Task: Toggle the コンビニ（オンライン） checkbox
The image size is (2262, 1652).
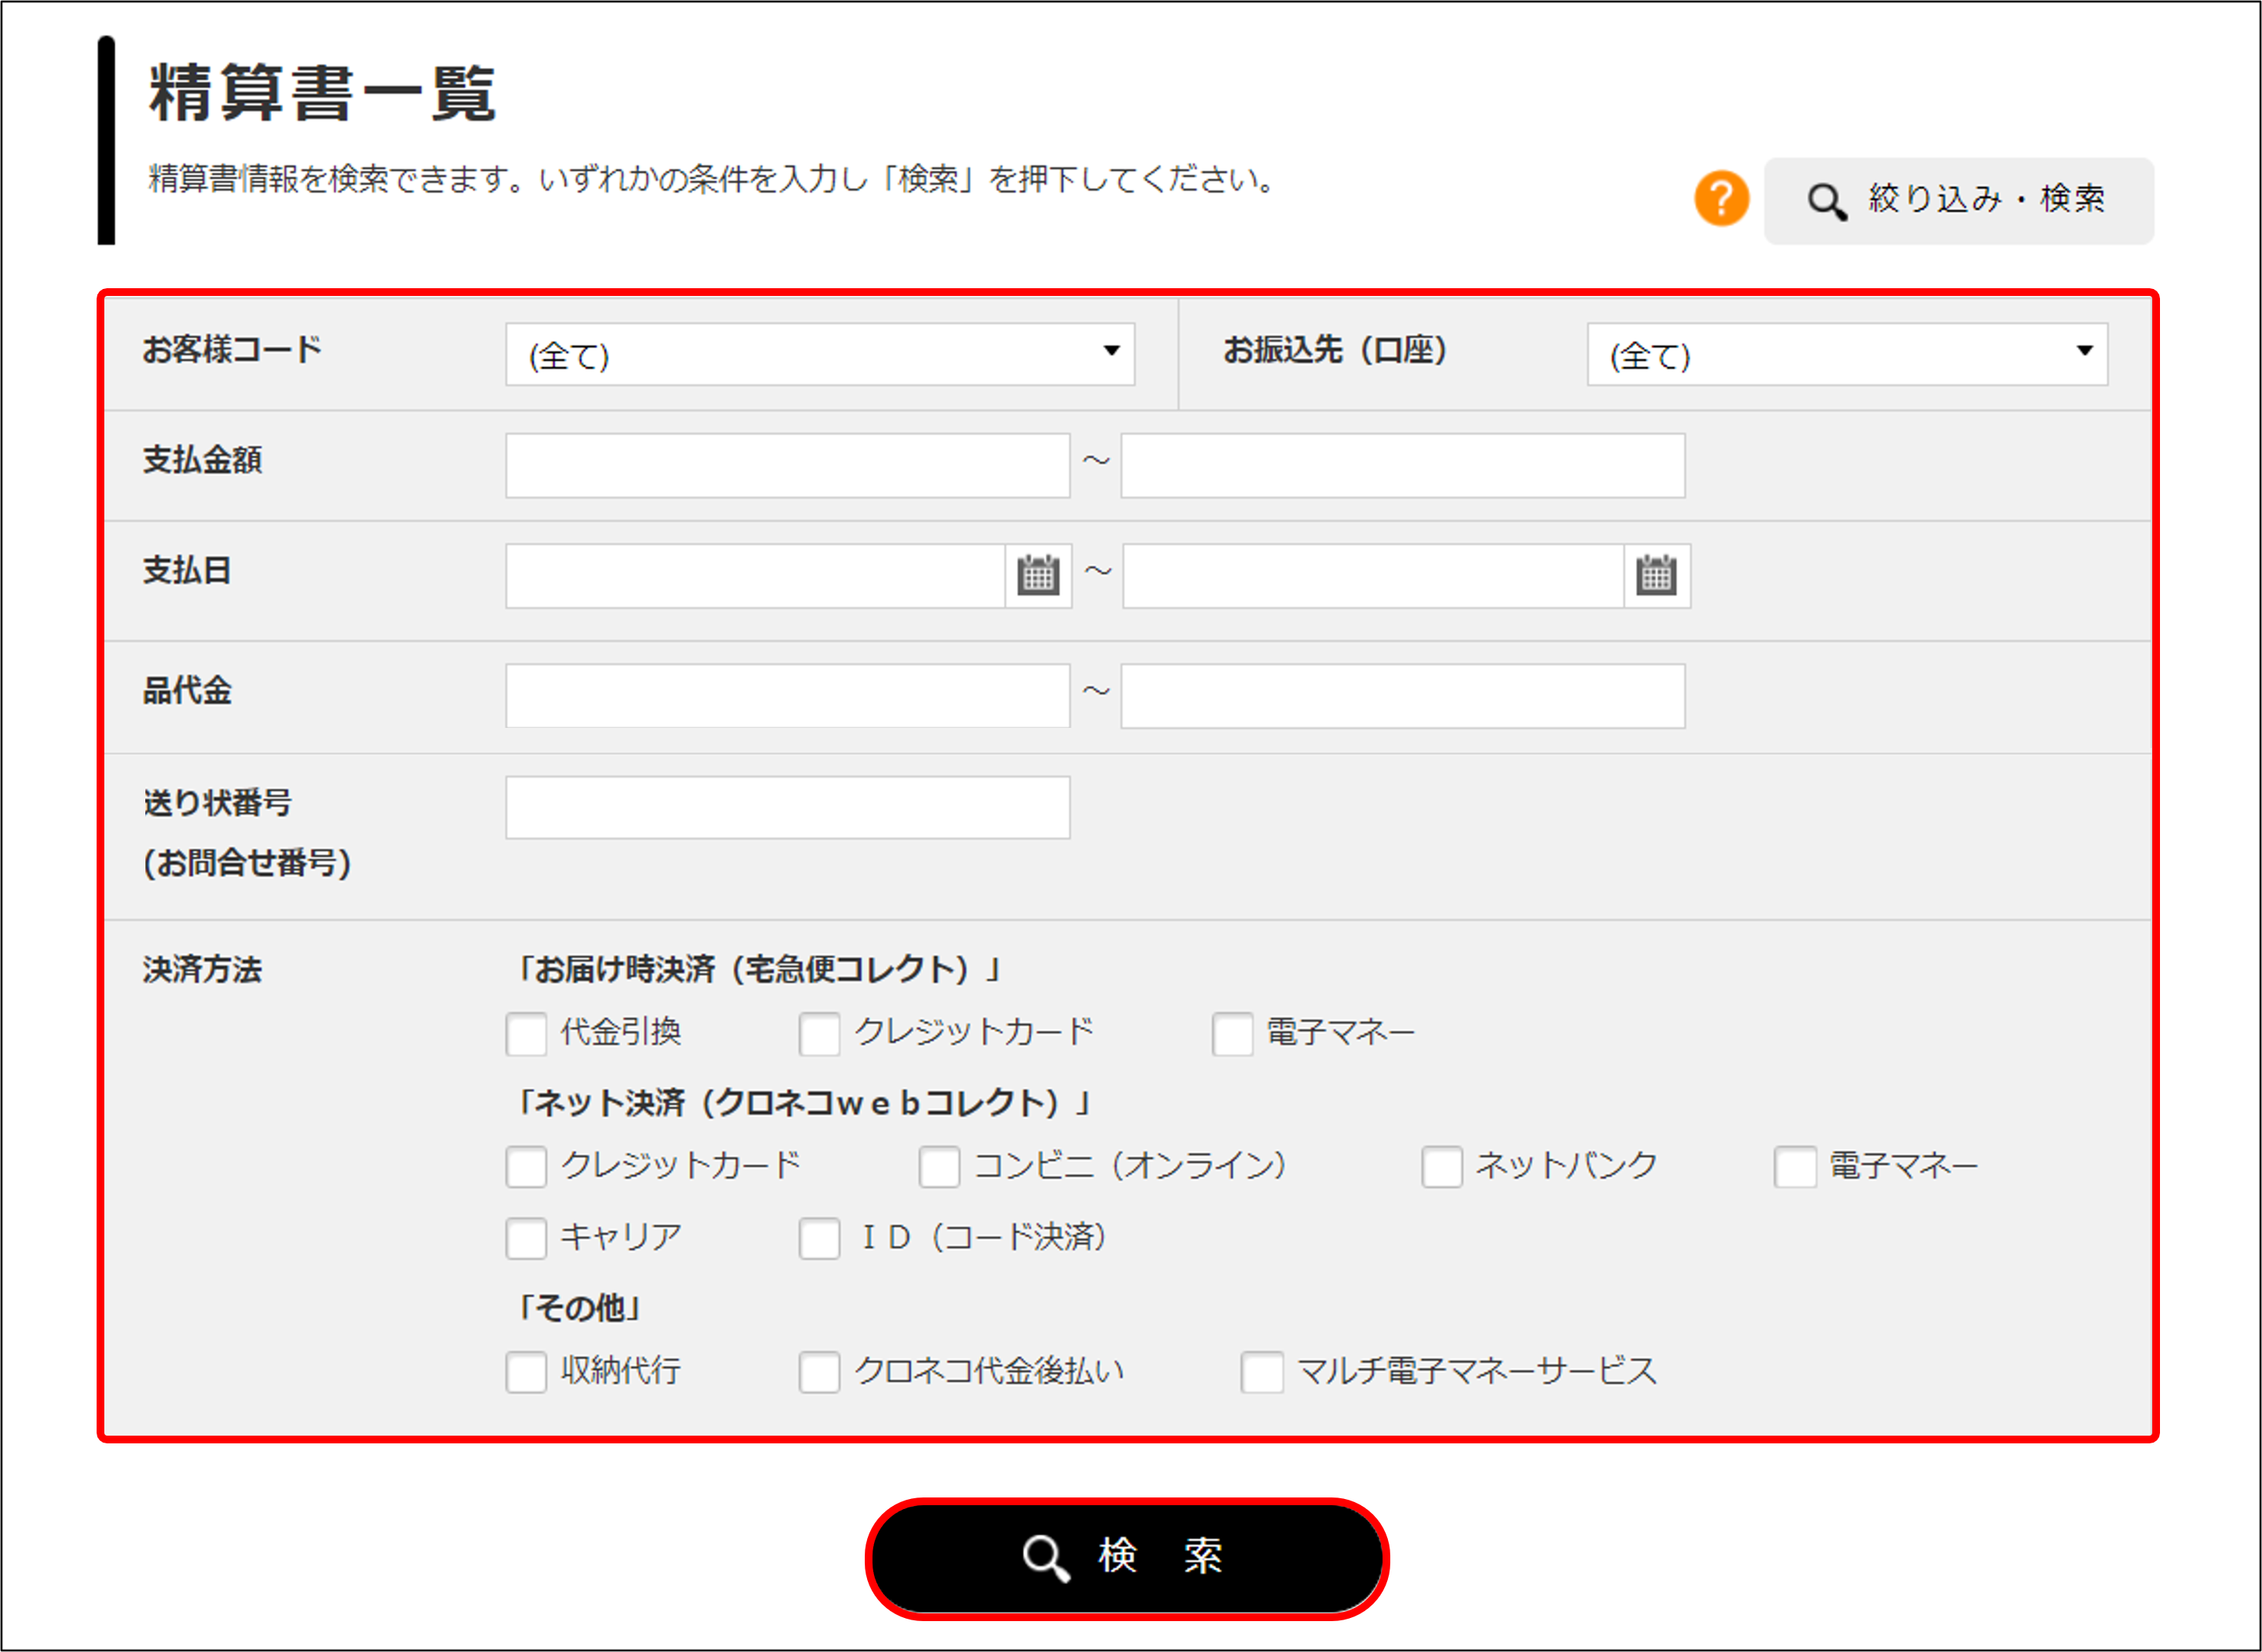Action: (938, 1166)
